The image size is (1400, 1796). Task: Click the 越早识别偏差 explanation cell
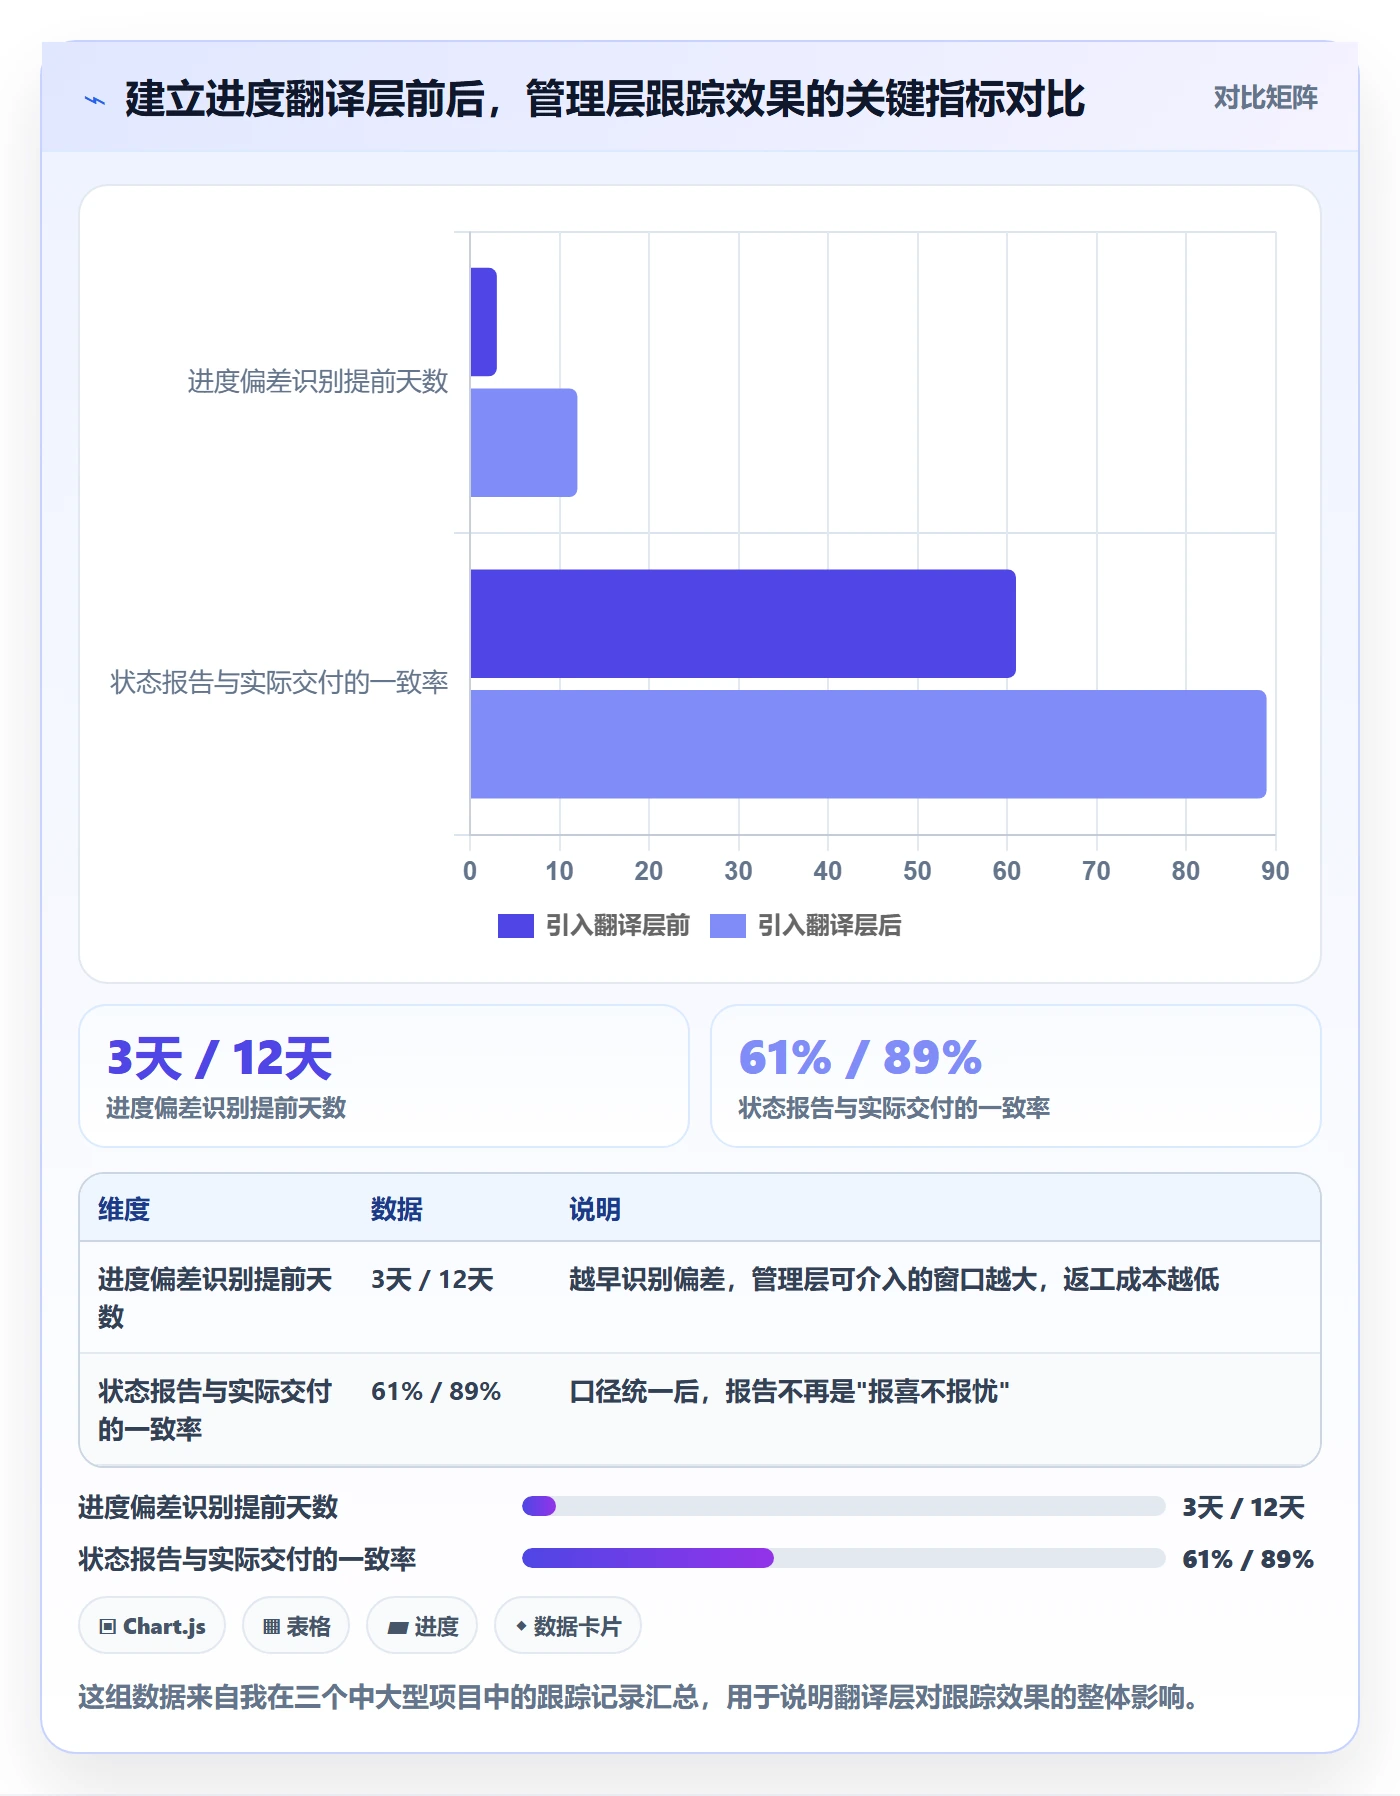(894, 1280)
